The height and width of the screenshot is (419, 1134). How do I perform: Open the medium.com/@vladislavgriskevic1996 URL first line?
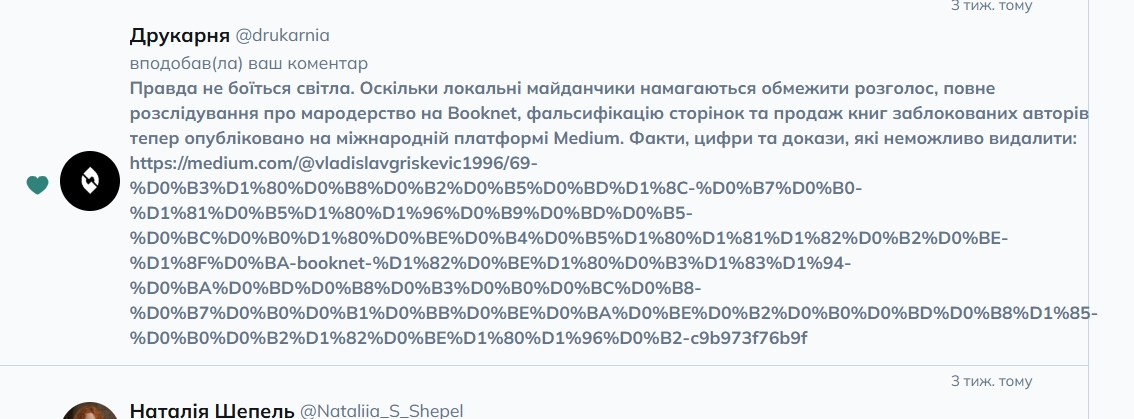pos(334,163)
